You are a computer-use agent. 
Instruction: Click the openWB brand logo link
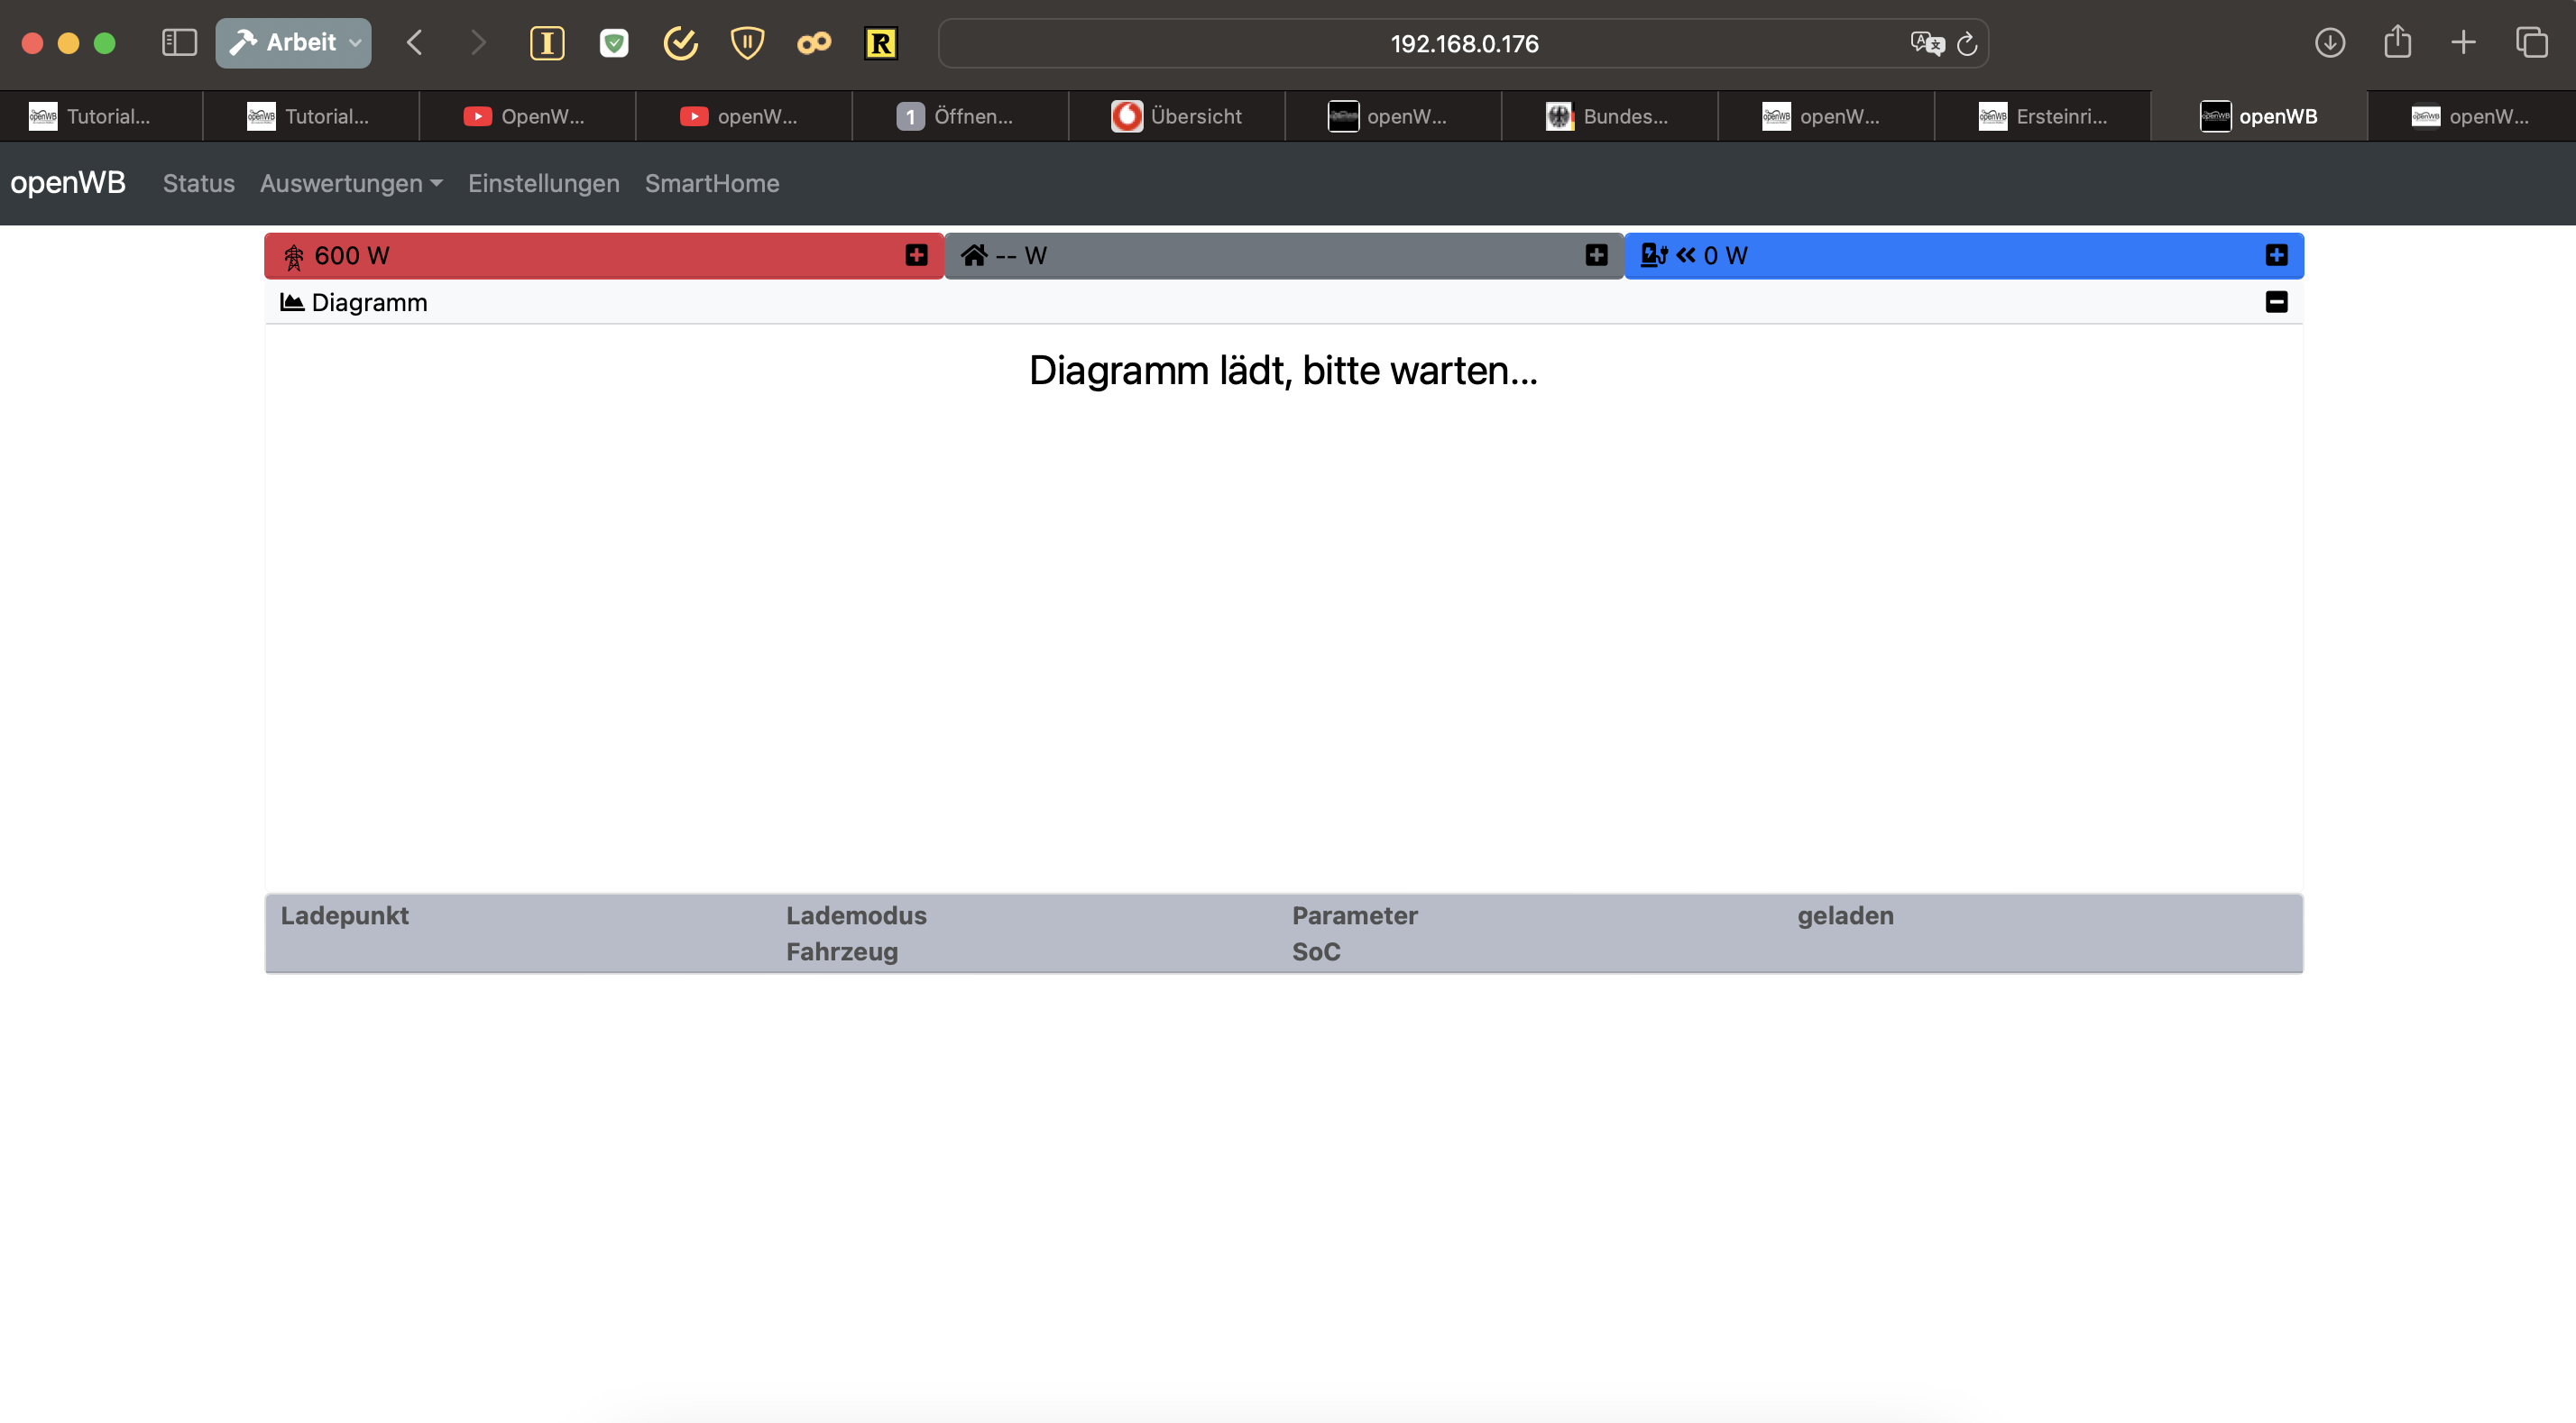click(68, 183)
